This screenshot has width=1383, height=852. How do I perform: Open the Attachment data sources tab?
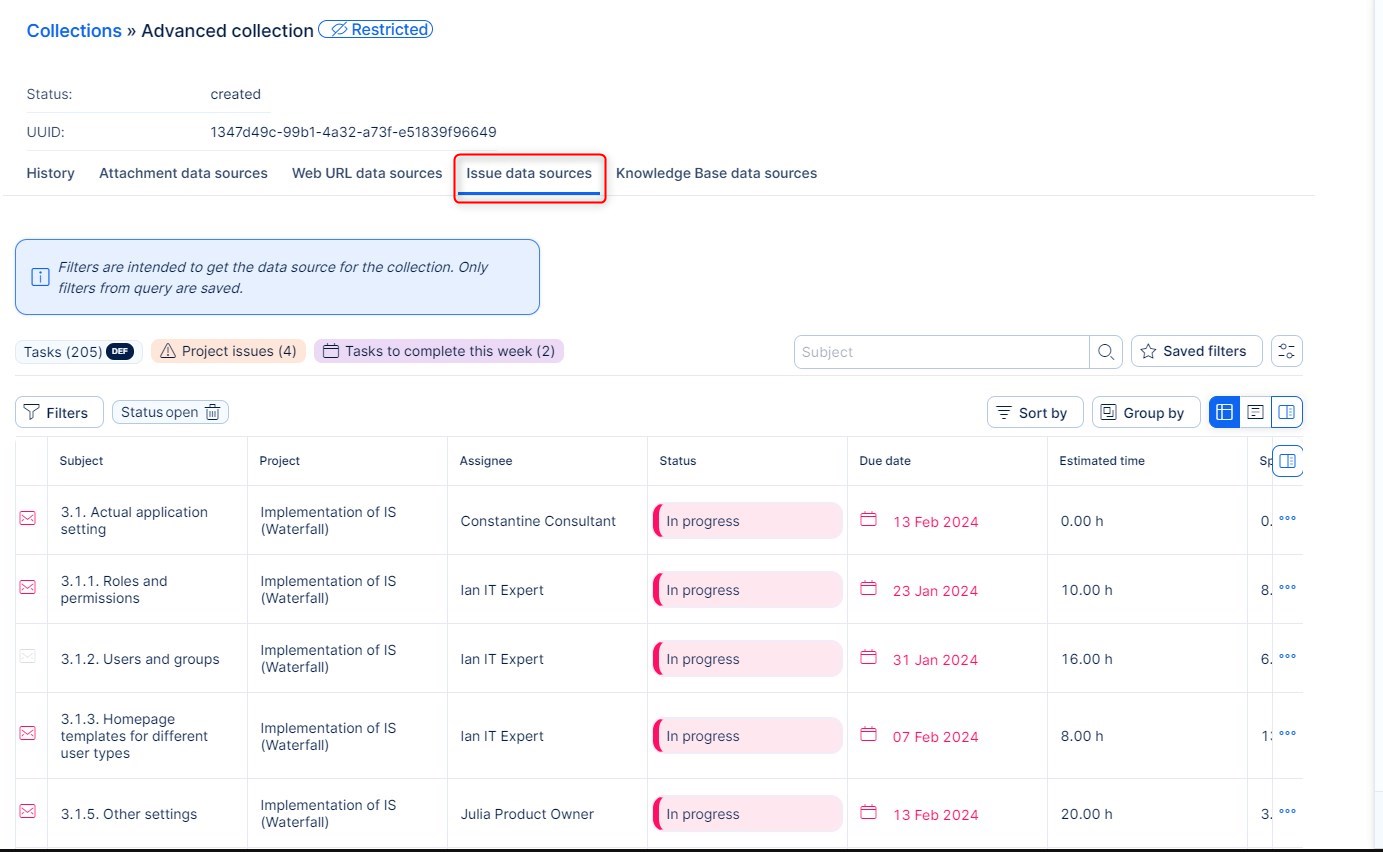(x=183, y=174)
